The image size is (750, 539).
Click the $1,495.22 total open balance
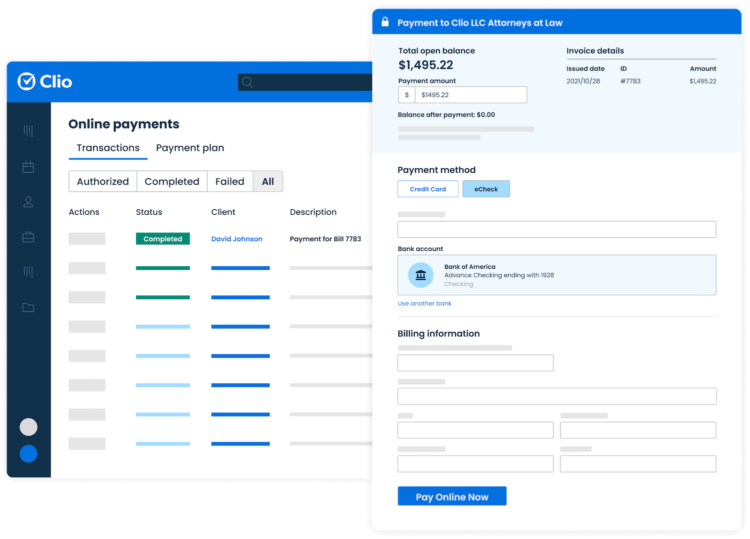pyautogui.click(x=426, y=65)
